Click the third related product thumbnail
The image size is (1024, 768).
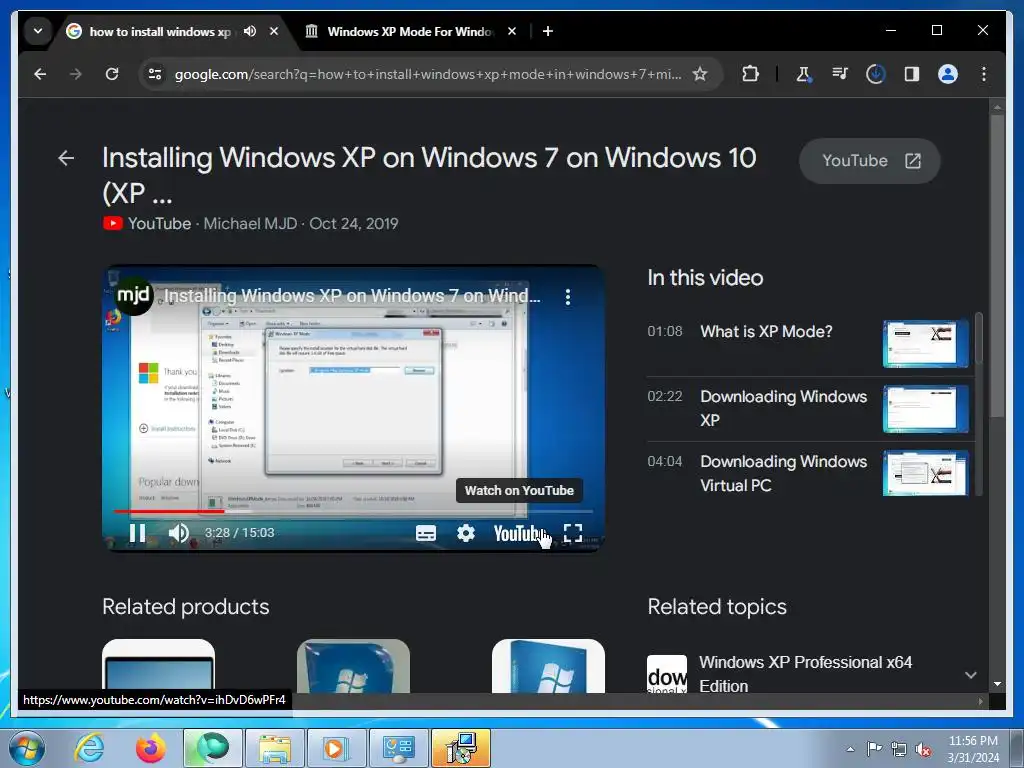tap(548, 666)
